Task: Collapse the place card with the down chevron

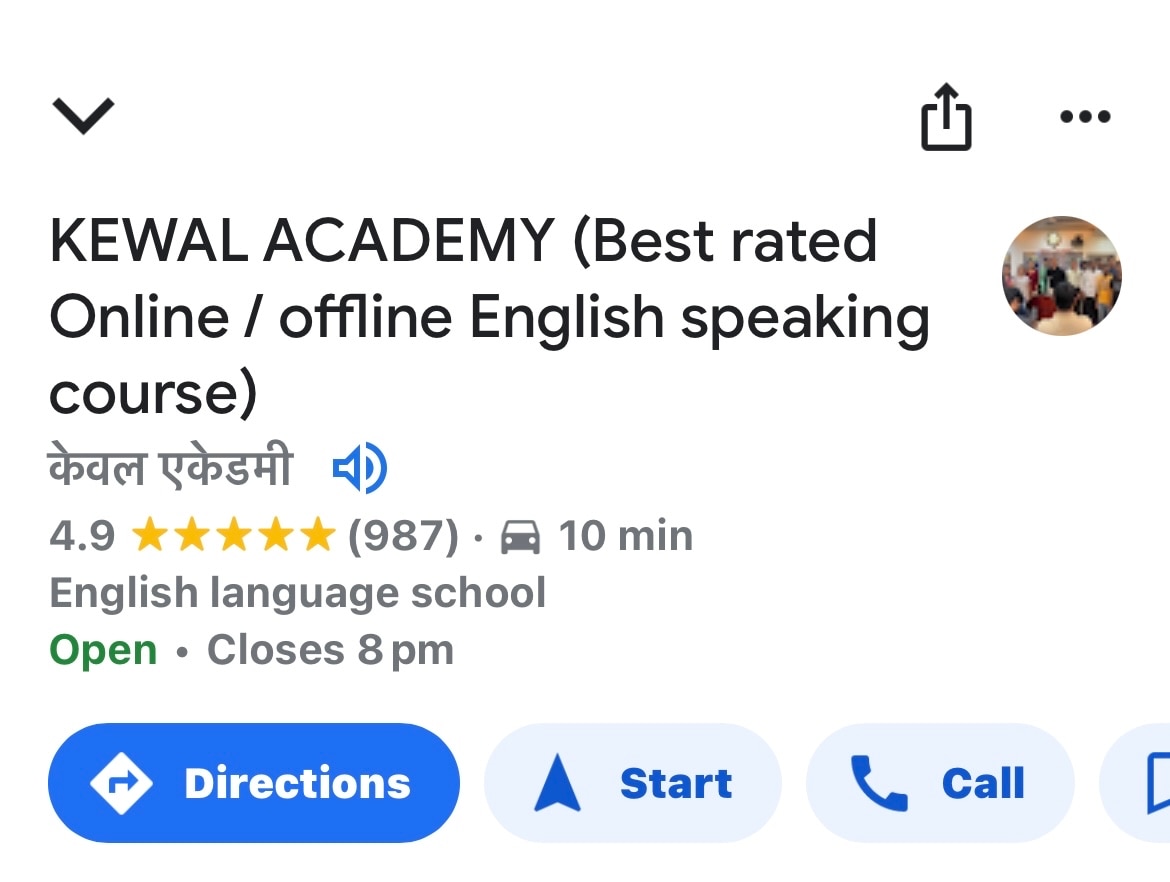Action: [83, 116]
